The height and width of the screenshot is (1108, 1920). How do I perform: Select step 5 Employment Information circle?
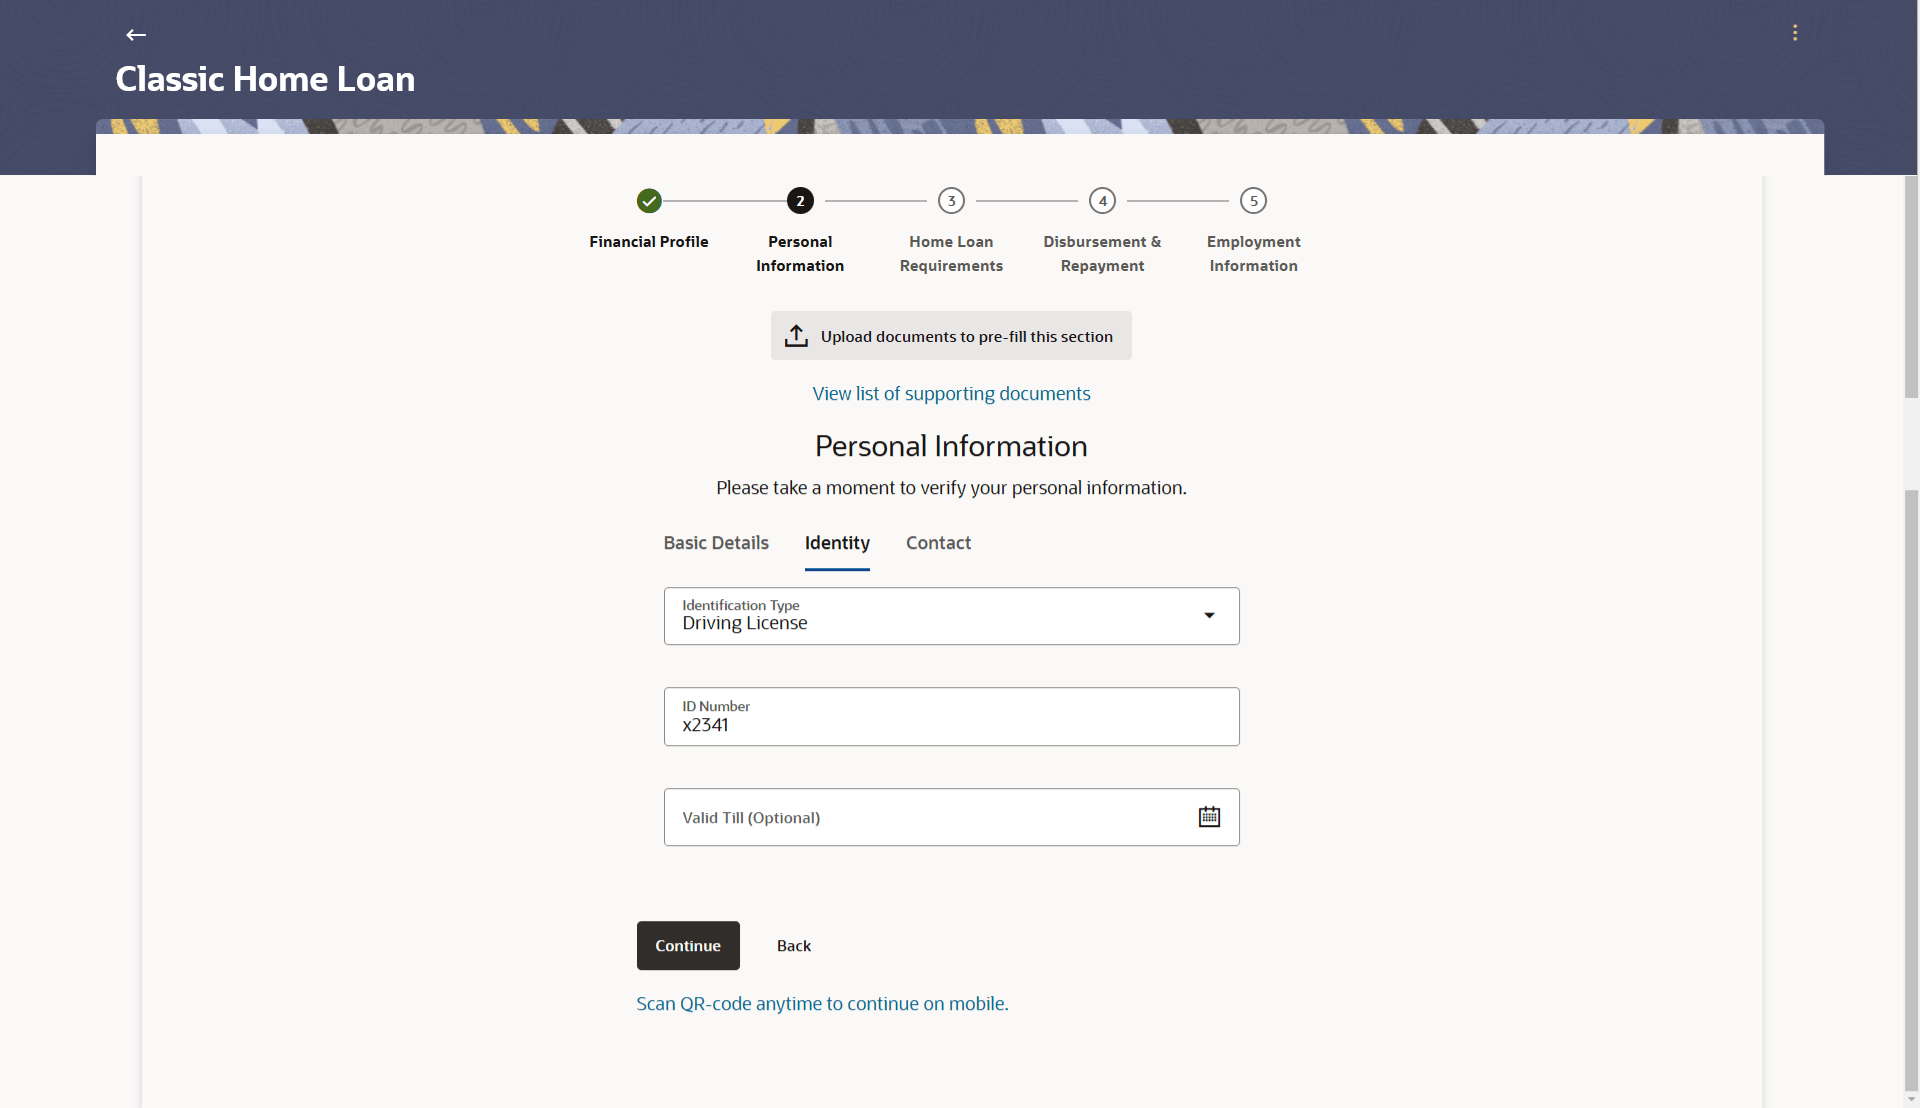(1253, 201)
